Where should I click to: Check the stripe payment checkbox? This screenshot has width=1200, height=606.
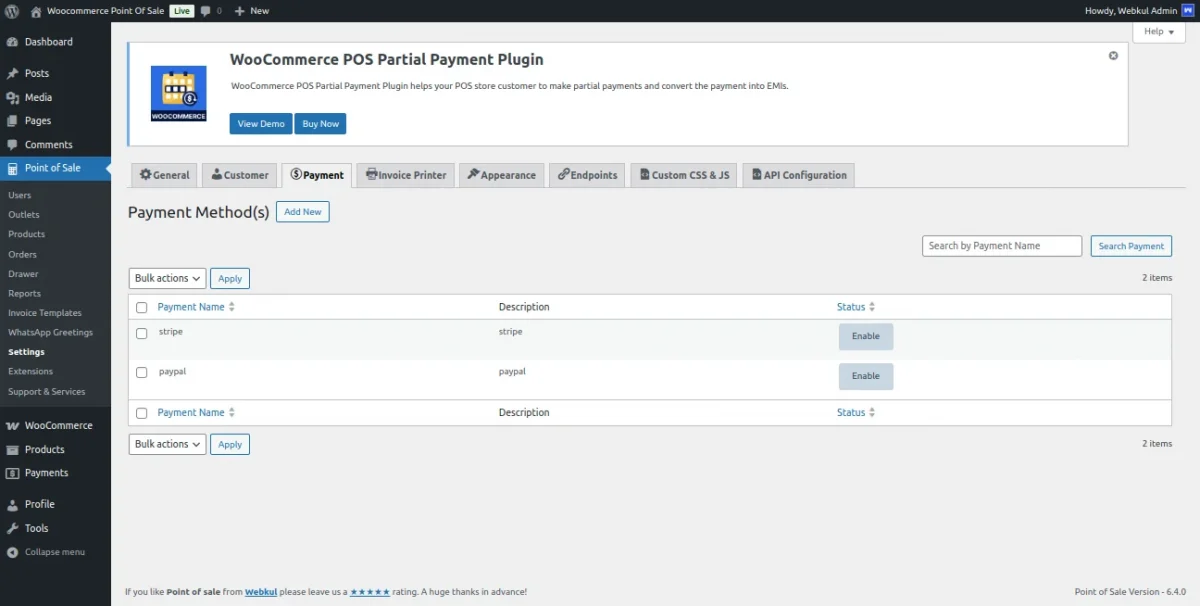[141, 333]
